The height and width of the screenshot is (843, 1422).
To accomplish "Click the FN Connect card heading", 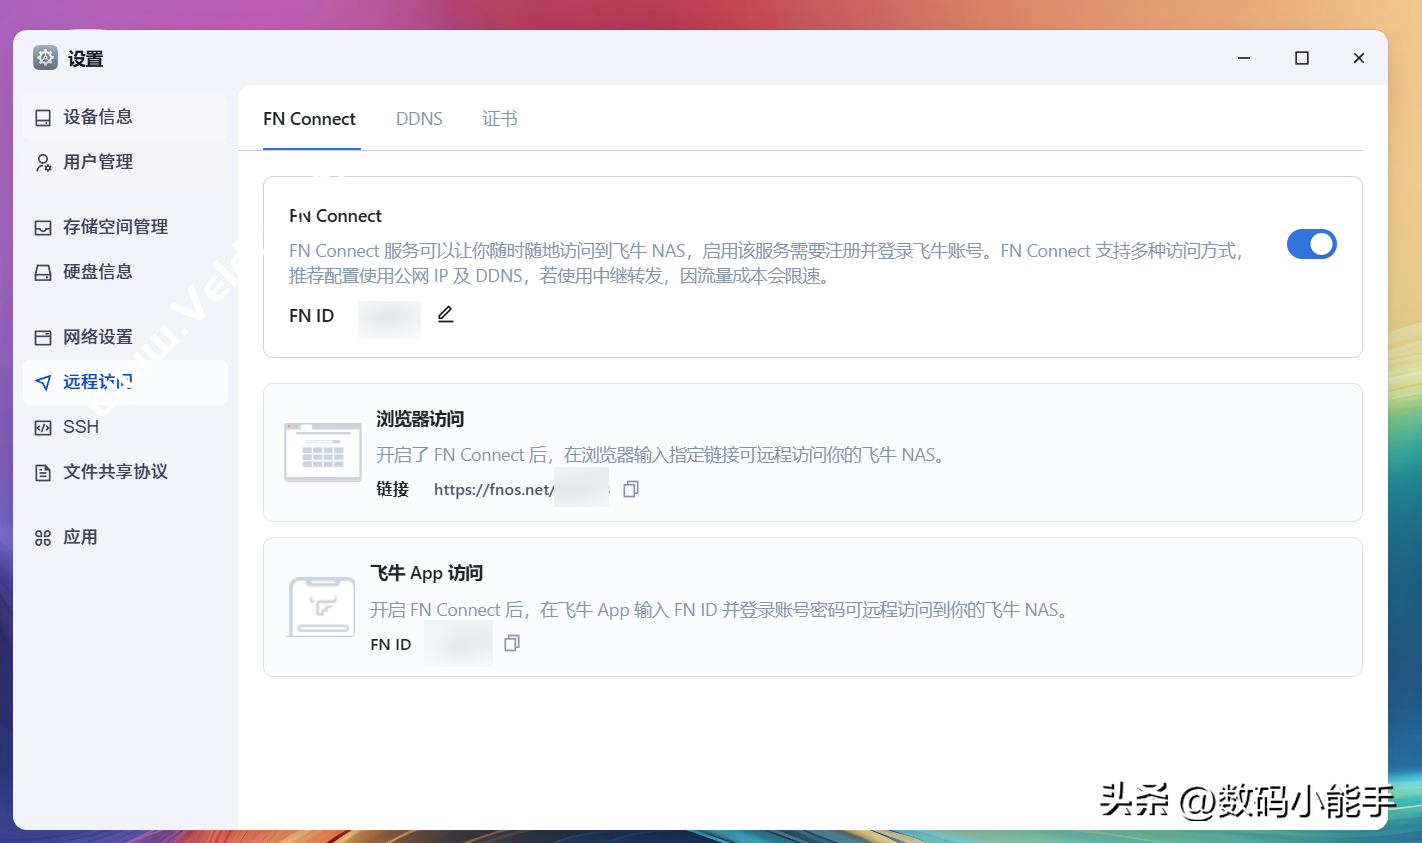I will pos(335,216).
